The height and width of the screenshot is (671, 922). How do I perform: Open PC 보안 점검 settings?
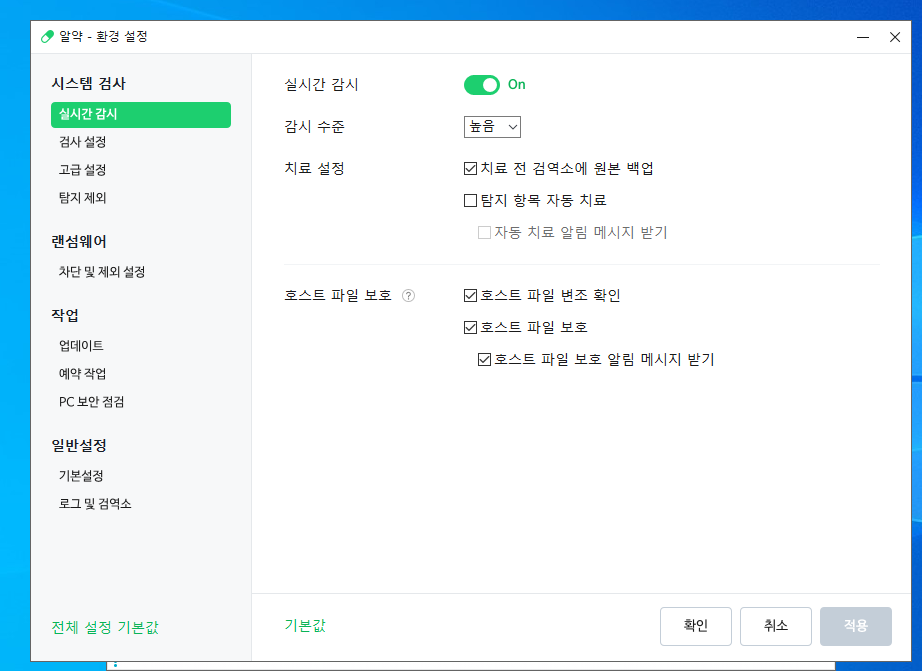92,402
